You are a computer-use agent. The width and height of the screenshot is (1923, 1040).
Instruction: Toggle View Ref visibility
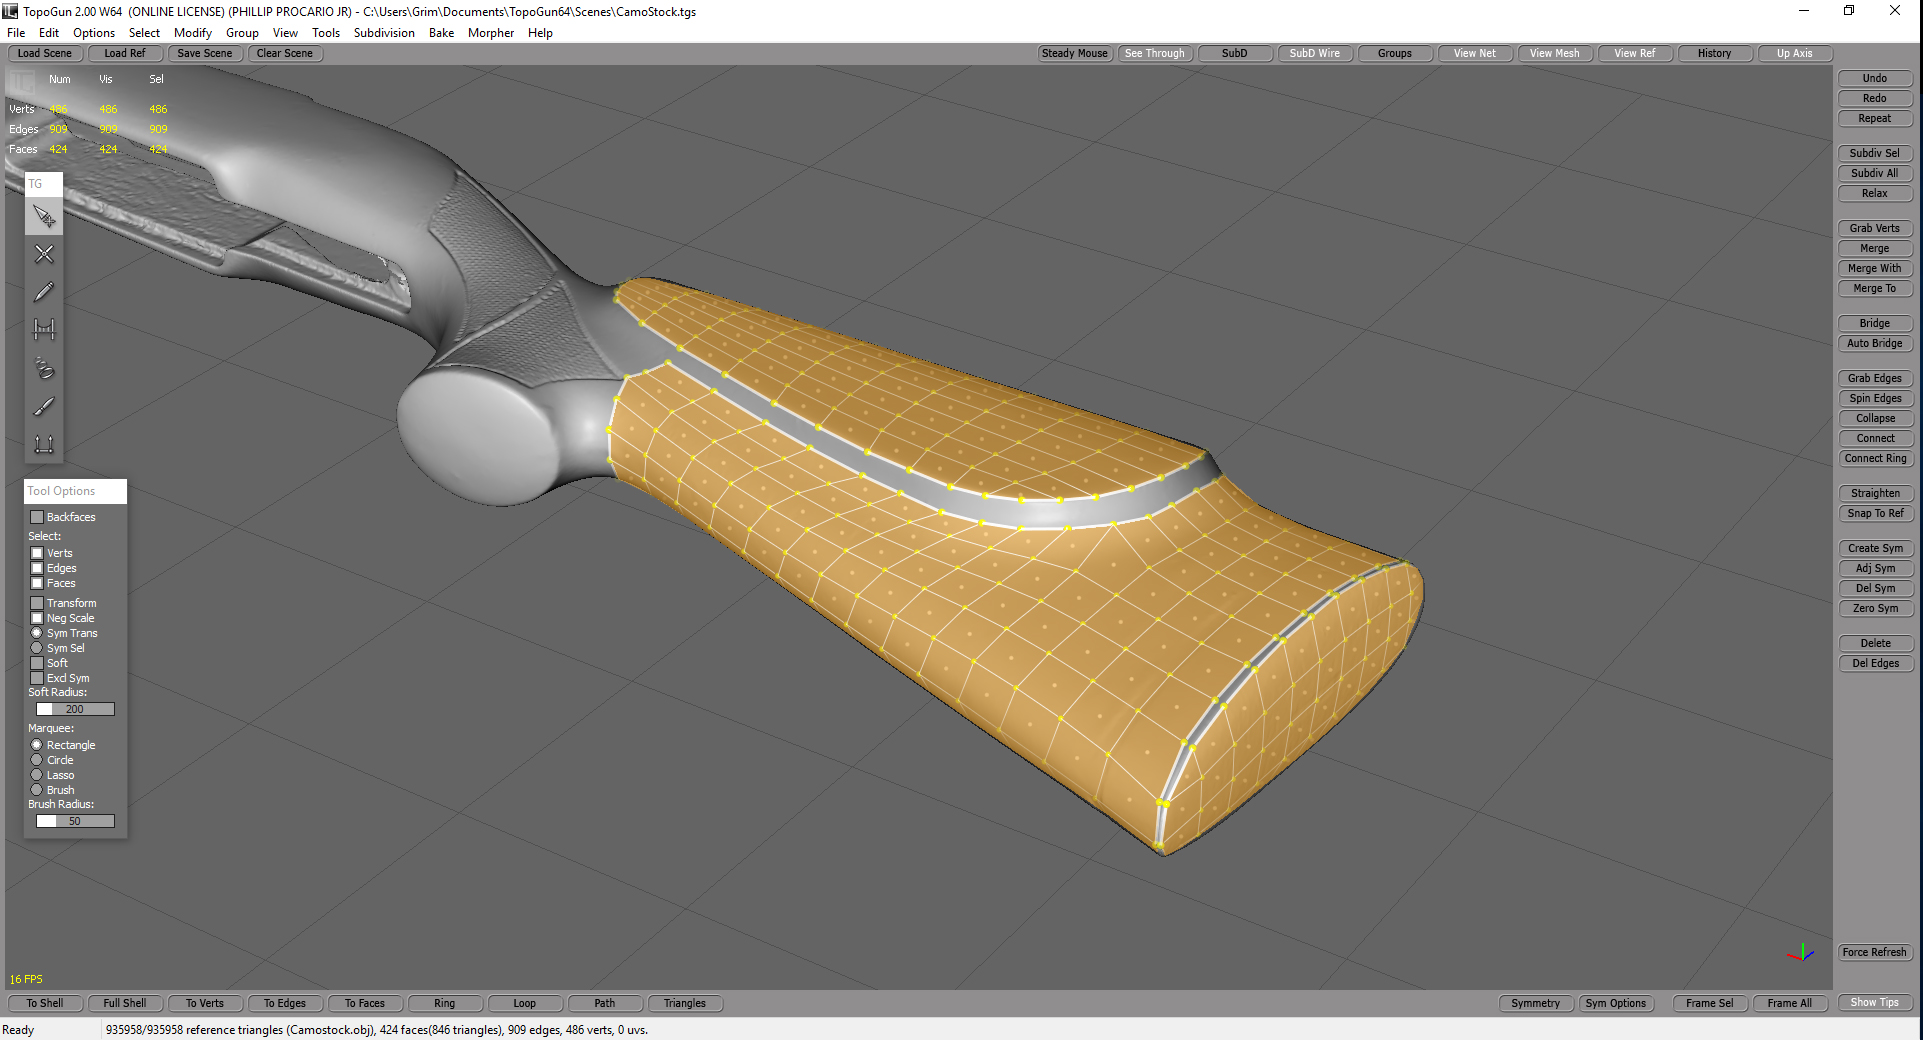pyautogui.click(x=1635, y=53)
